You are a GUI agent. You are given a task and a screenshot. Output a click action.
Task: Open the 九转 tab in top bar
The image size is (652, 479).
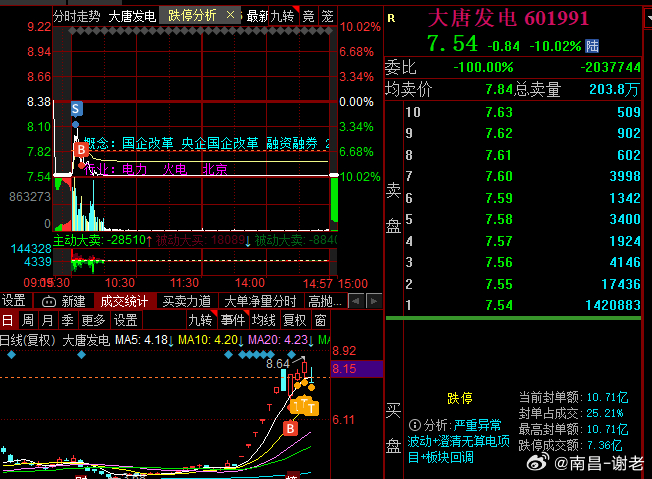[x=282, y=16]
